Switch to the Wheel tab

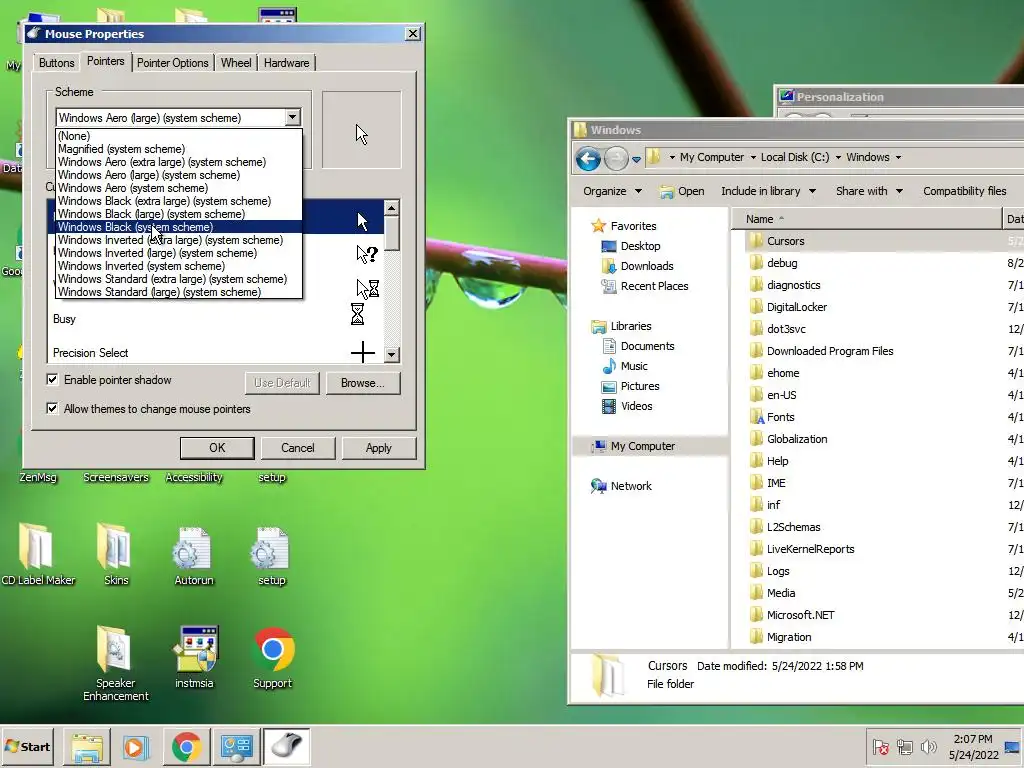tap(236, 63)
